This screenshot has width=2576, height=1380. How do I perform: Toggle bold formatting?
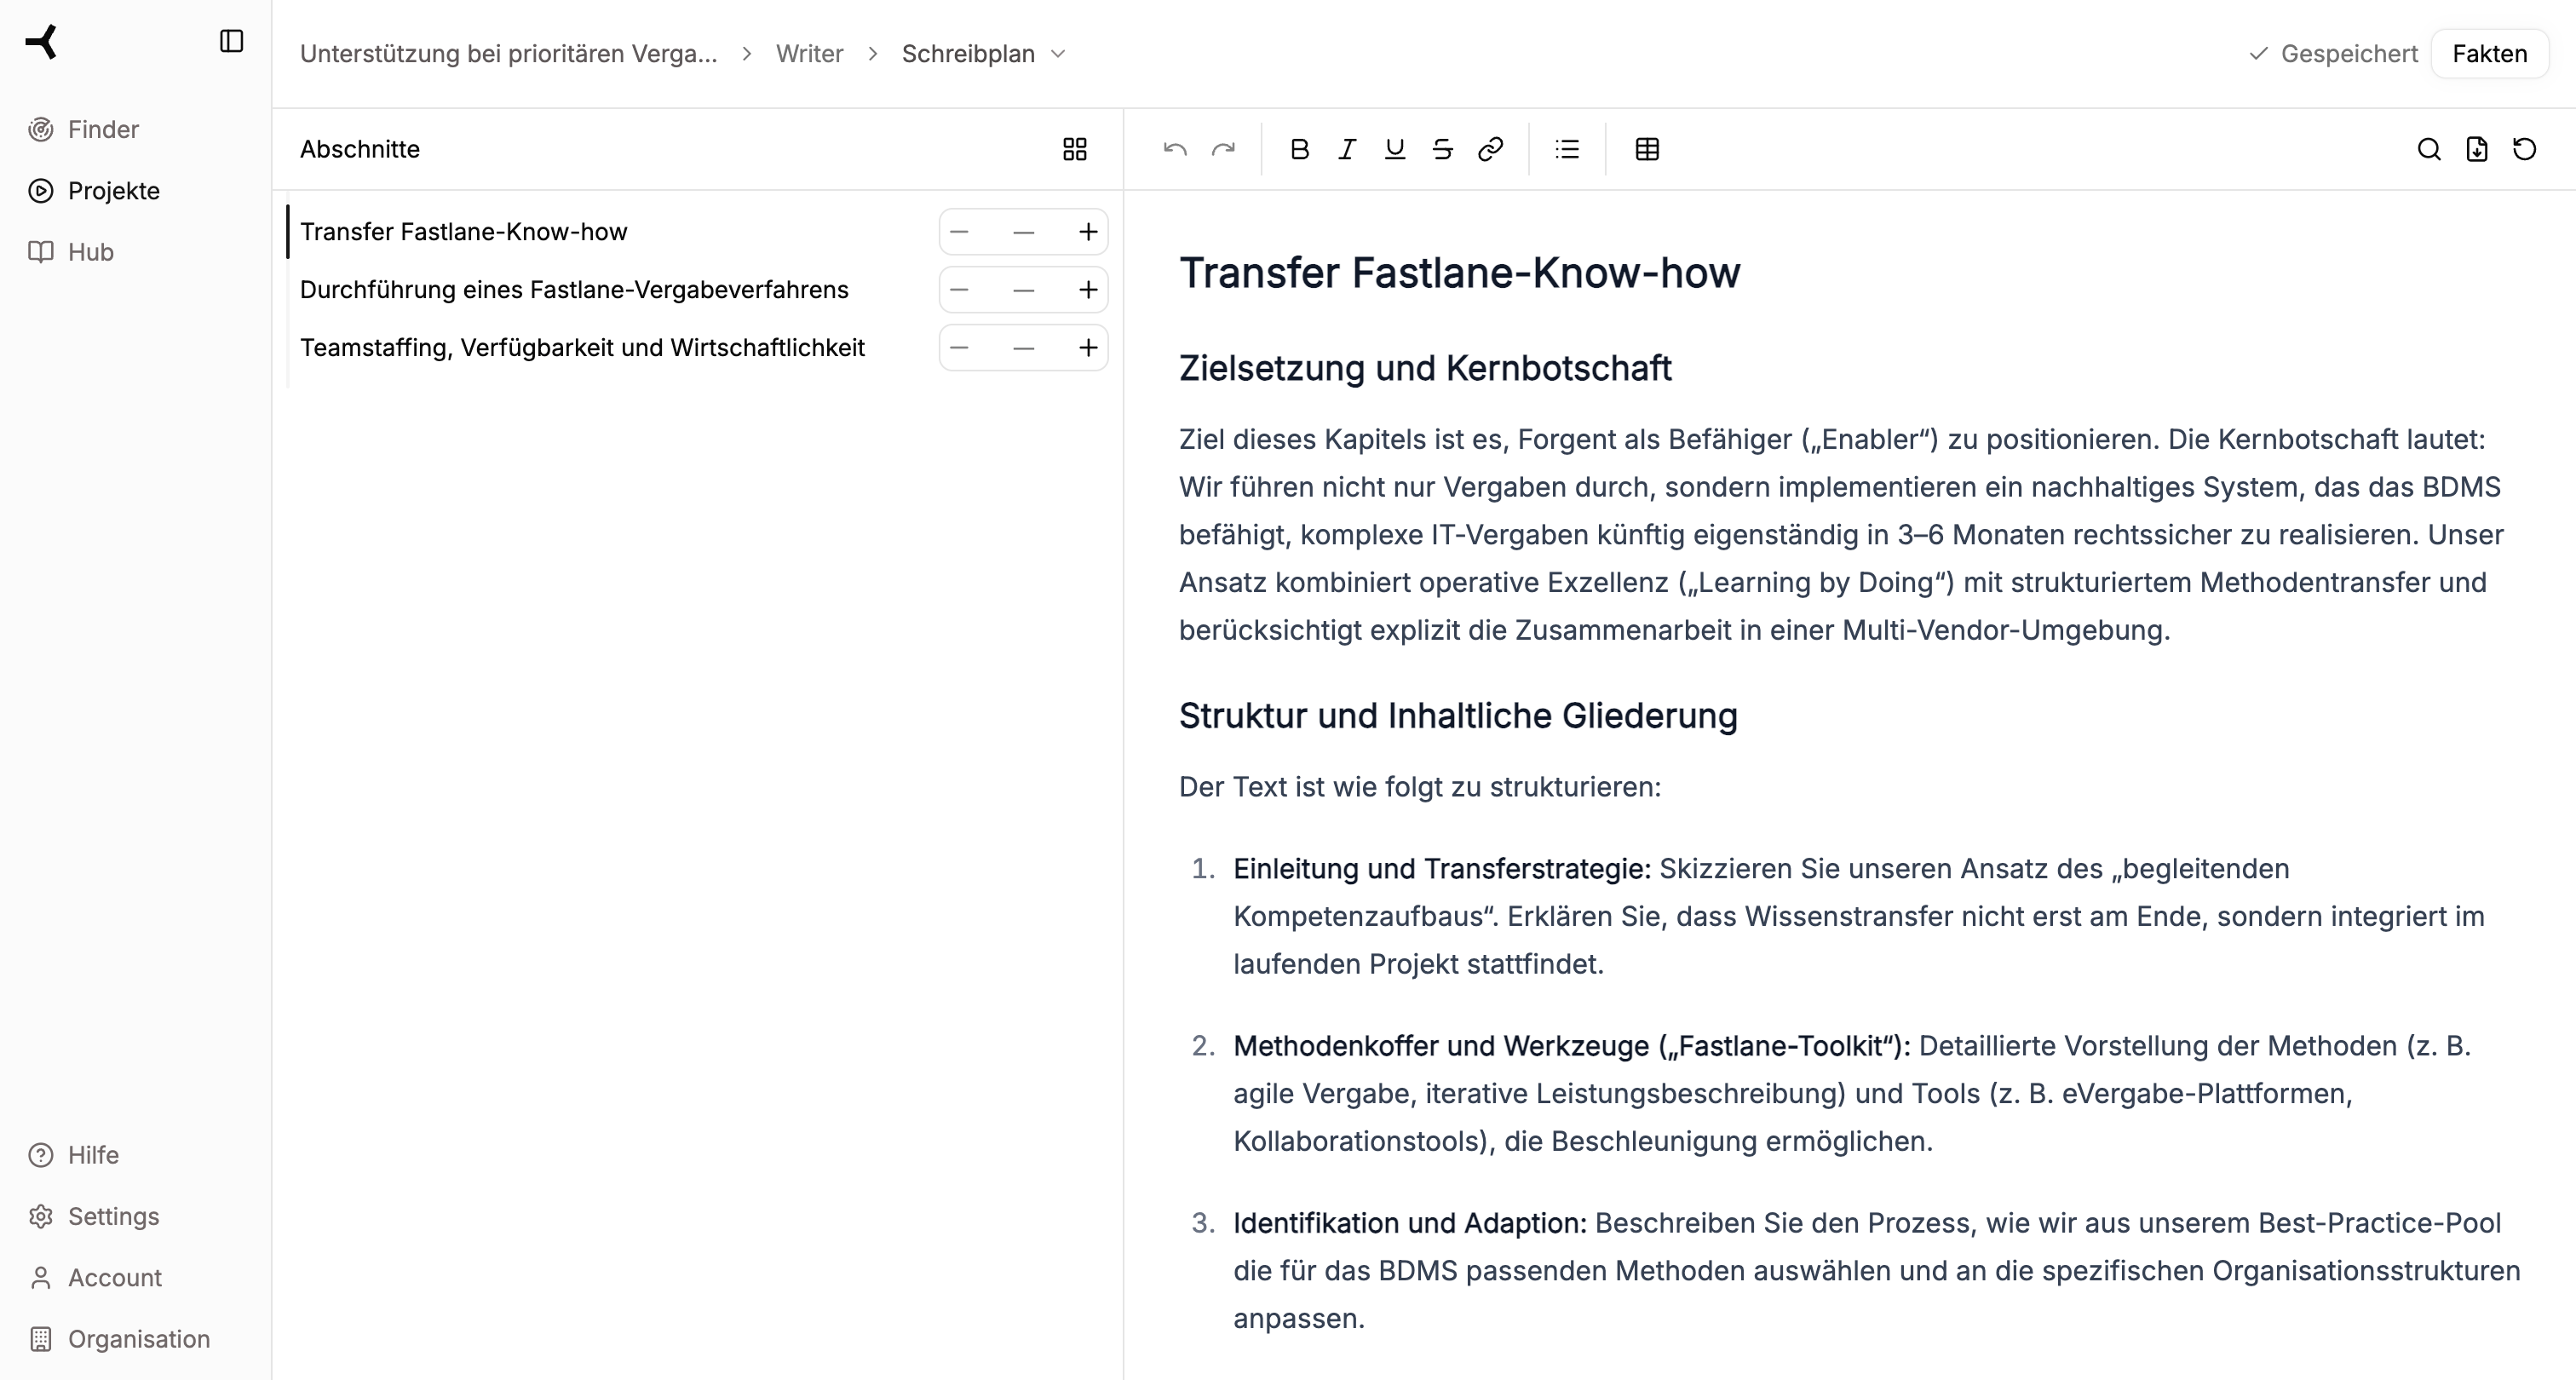coord(1299,149)
